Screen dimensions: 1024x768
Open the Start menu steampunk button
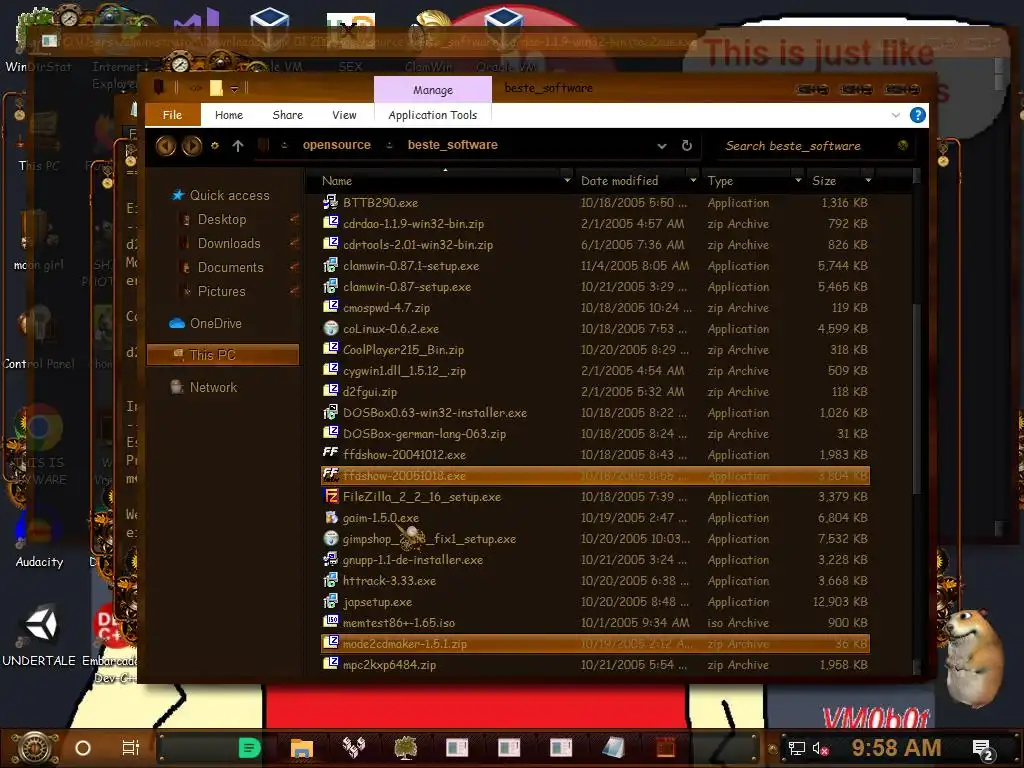[35, 748]
